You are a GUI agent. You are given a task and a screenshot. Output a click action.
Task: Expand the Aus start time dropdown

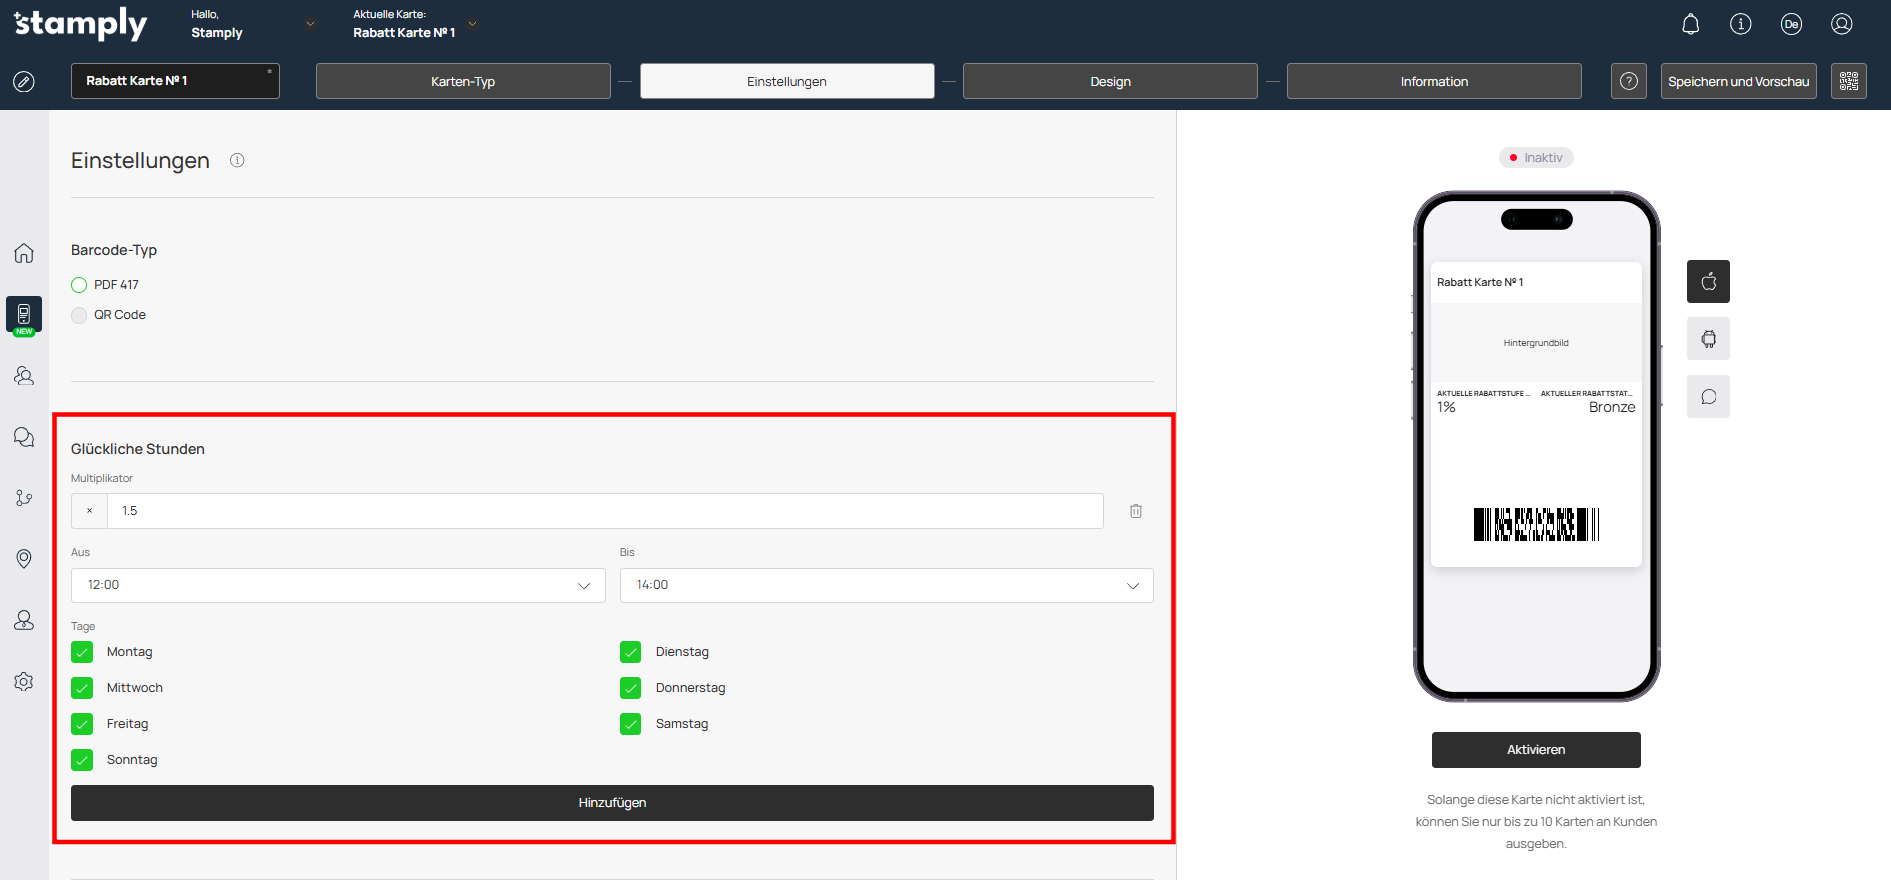click(338, 585)
